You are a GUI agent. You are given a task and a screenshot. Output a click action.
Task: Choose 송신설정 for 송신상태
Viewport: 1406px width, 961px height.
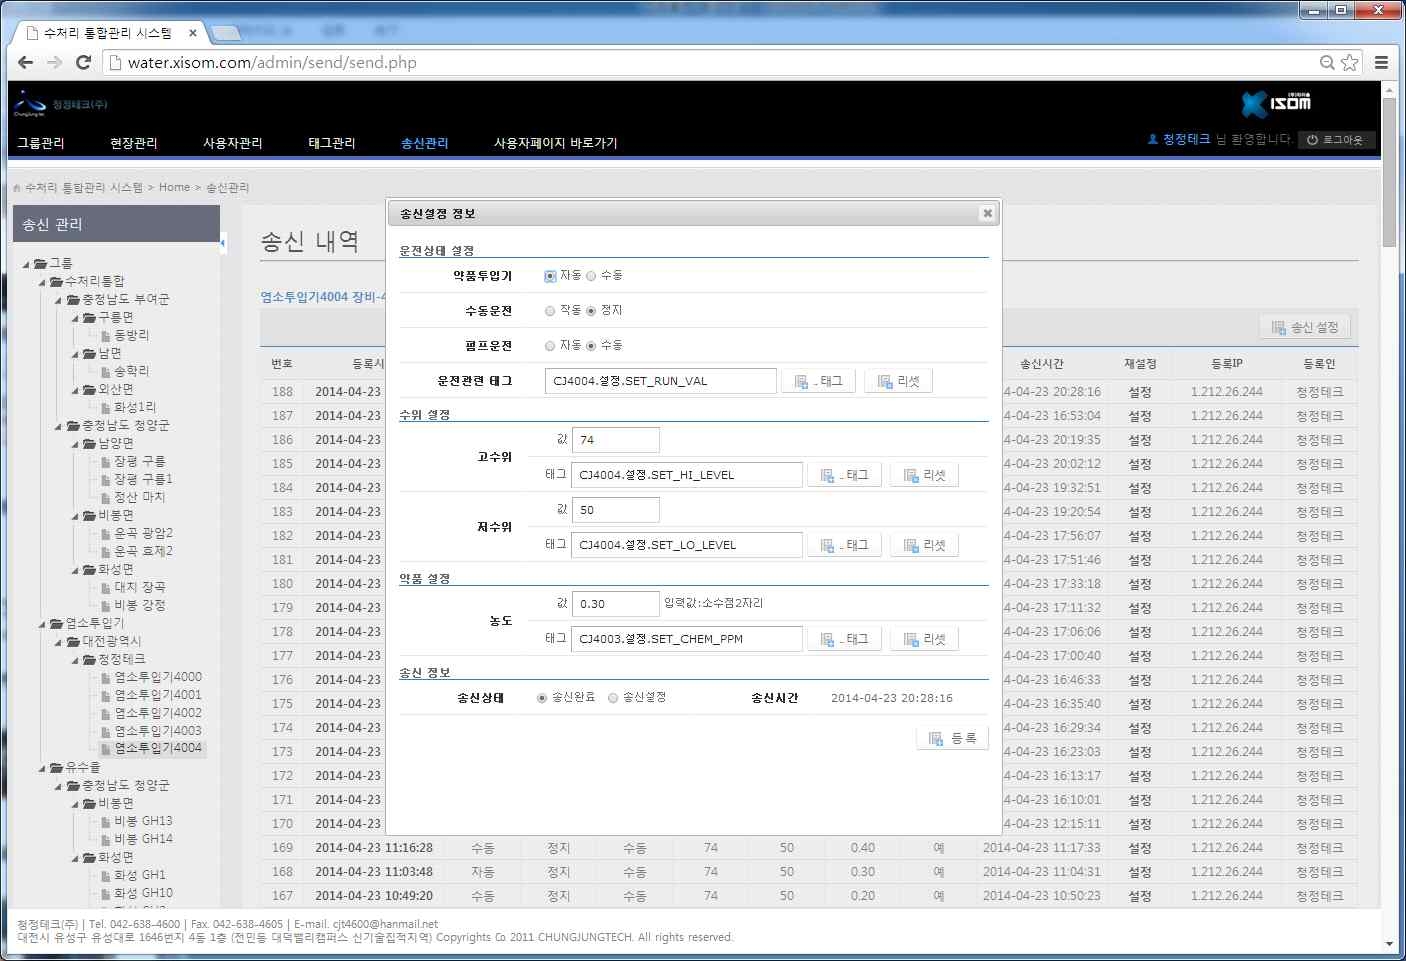[613, 698]
